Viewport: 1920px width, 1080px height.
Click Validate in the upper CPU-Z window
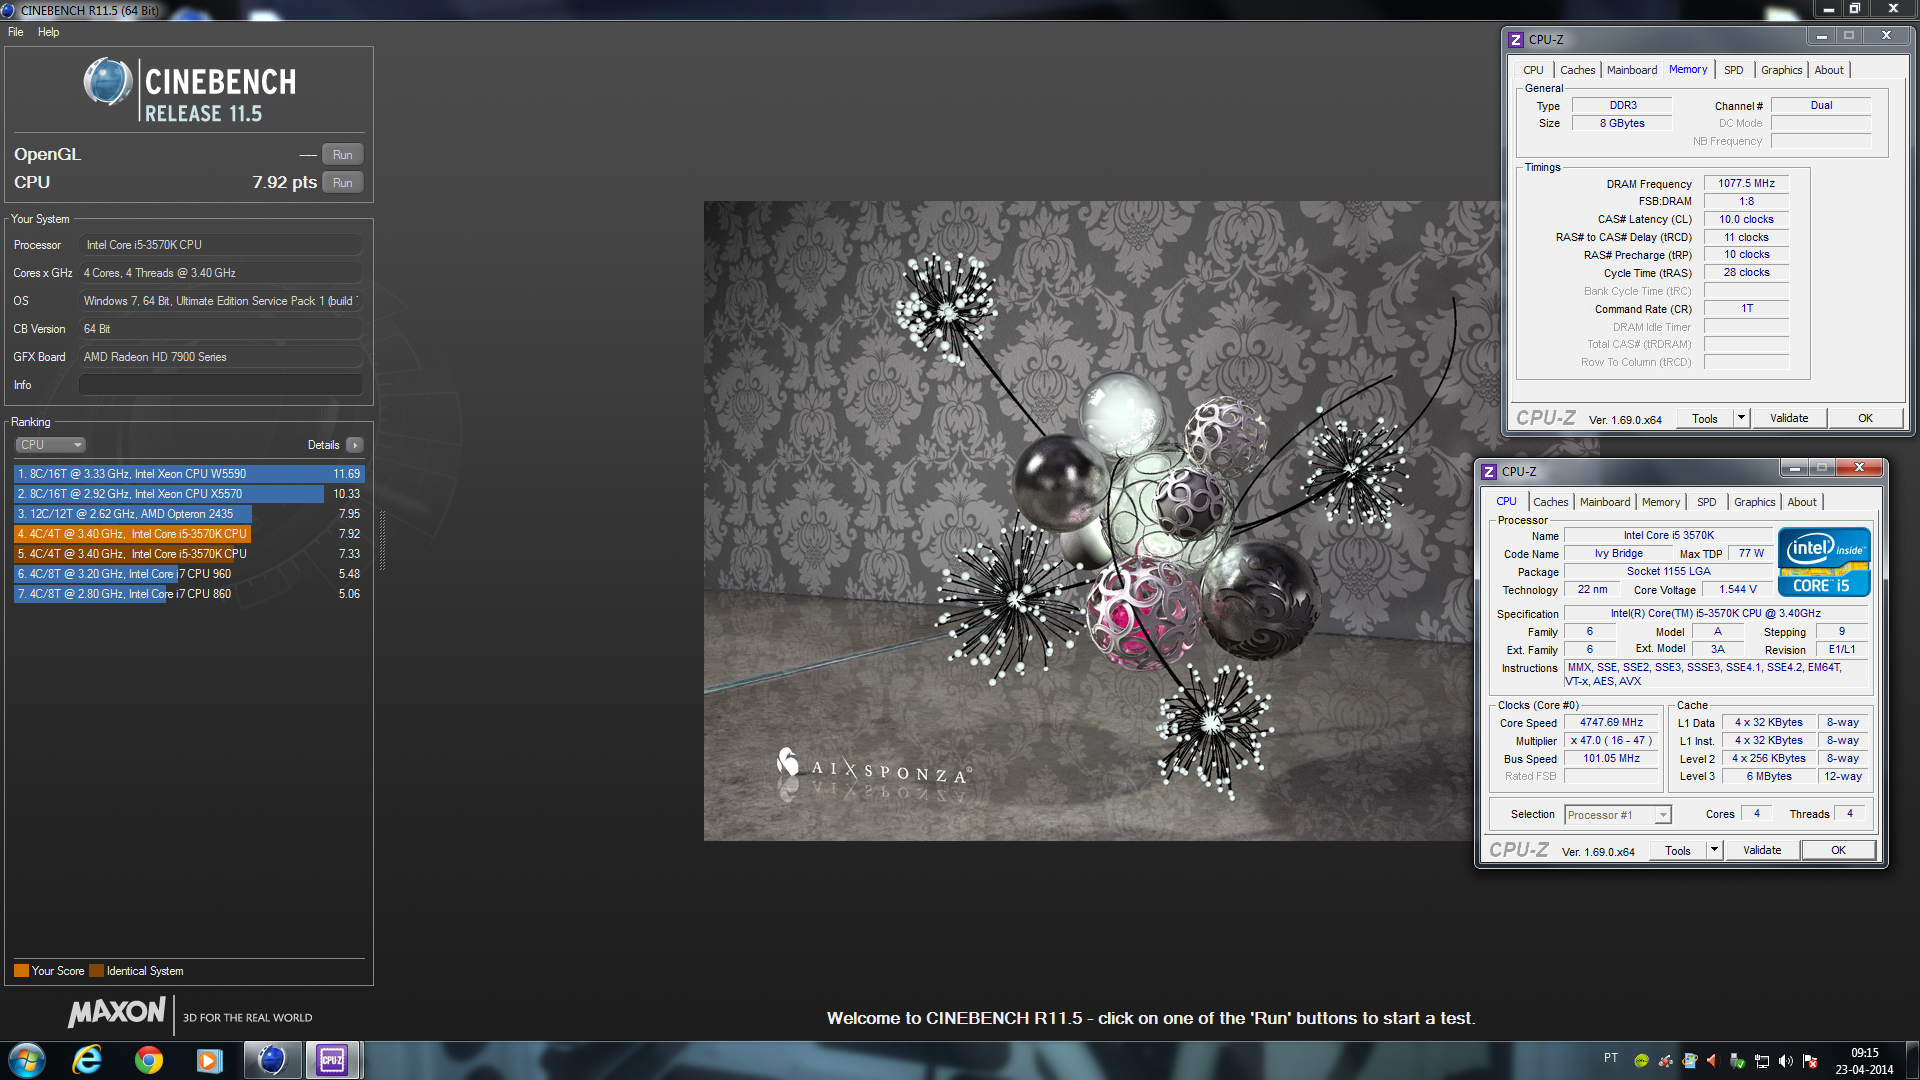pyautogui.click(x=1789, y=418)
